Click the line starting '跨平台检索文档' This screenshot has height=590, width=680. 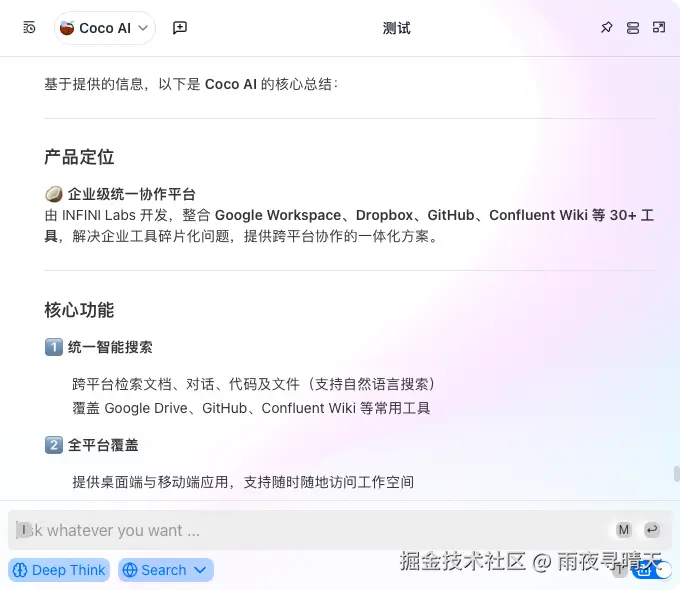(254, 384)
